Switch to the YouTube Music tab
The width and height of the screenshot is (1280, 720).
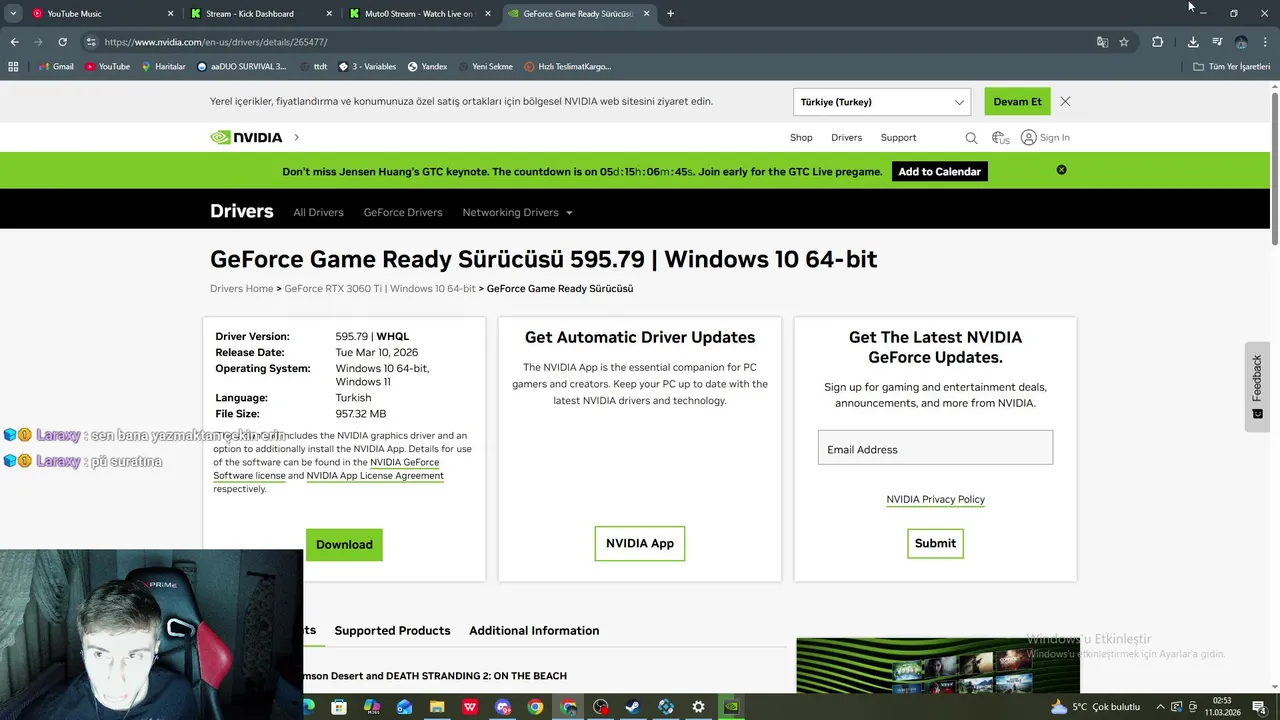102,14
